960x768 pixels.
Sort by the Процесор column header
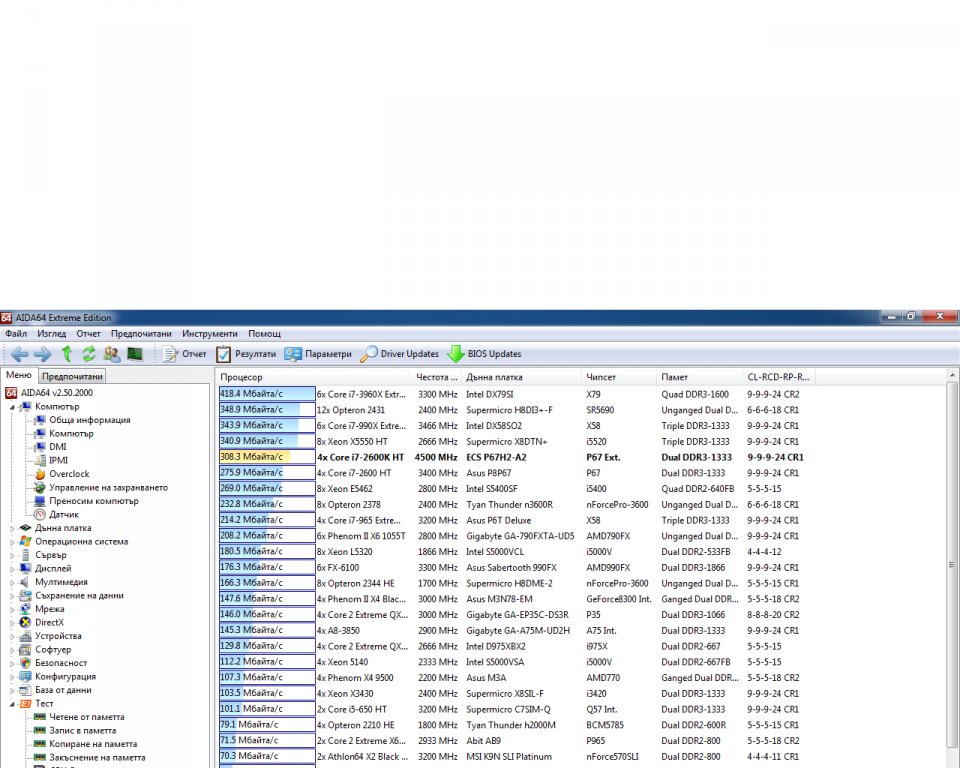coord(242,377)
